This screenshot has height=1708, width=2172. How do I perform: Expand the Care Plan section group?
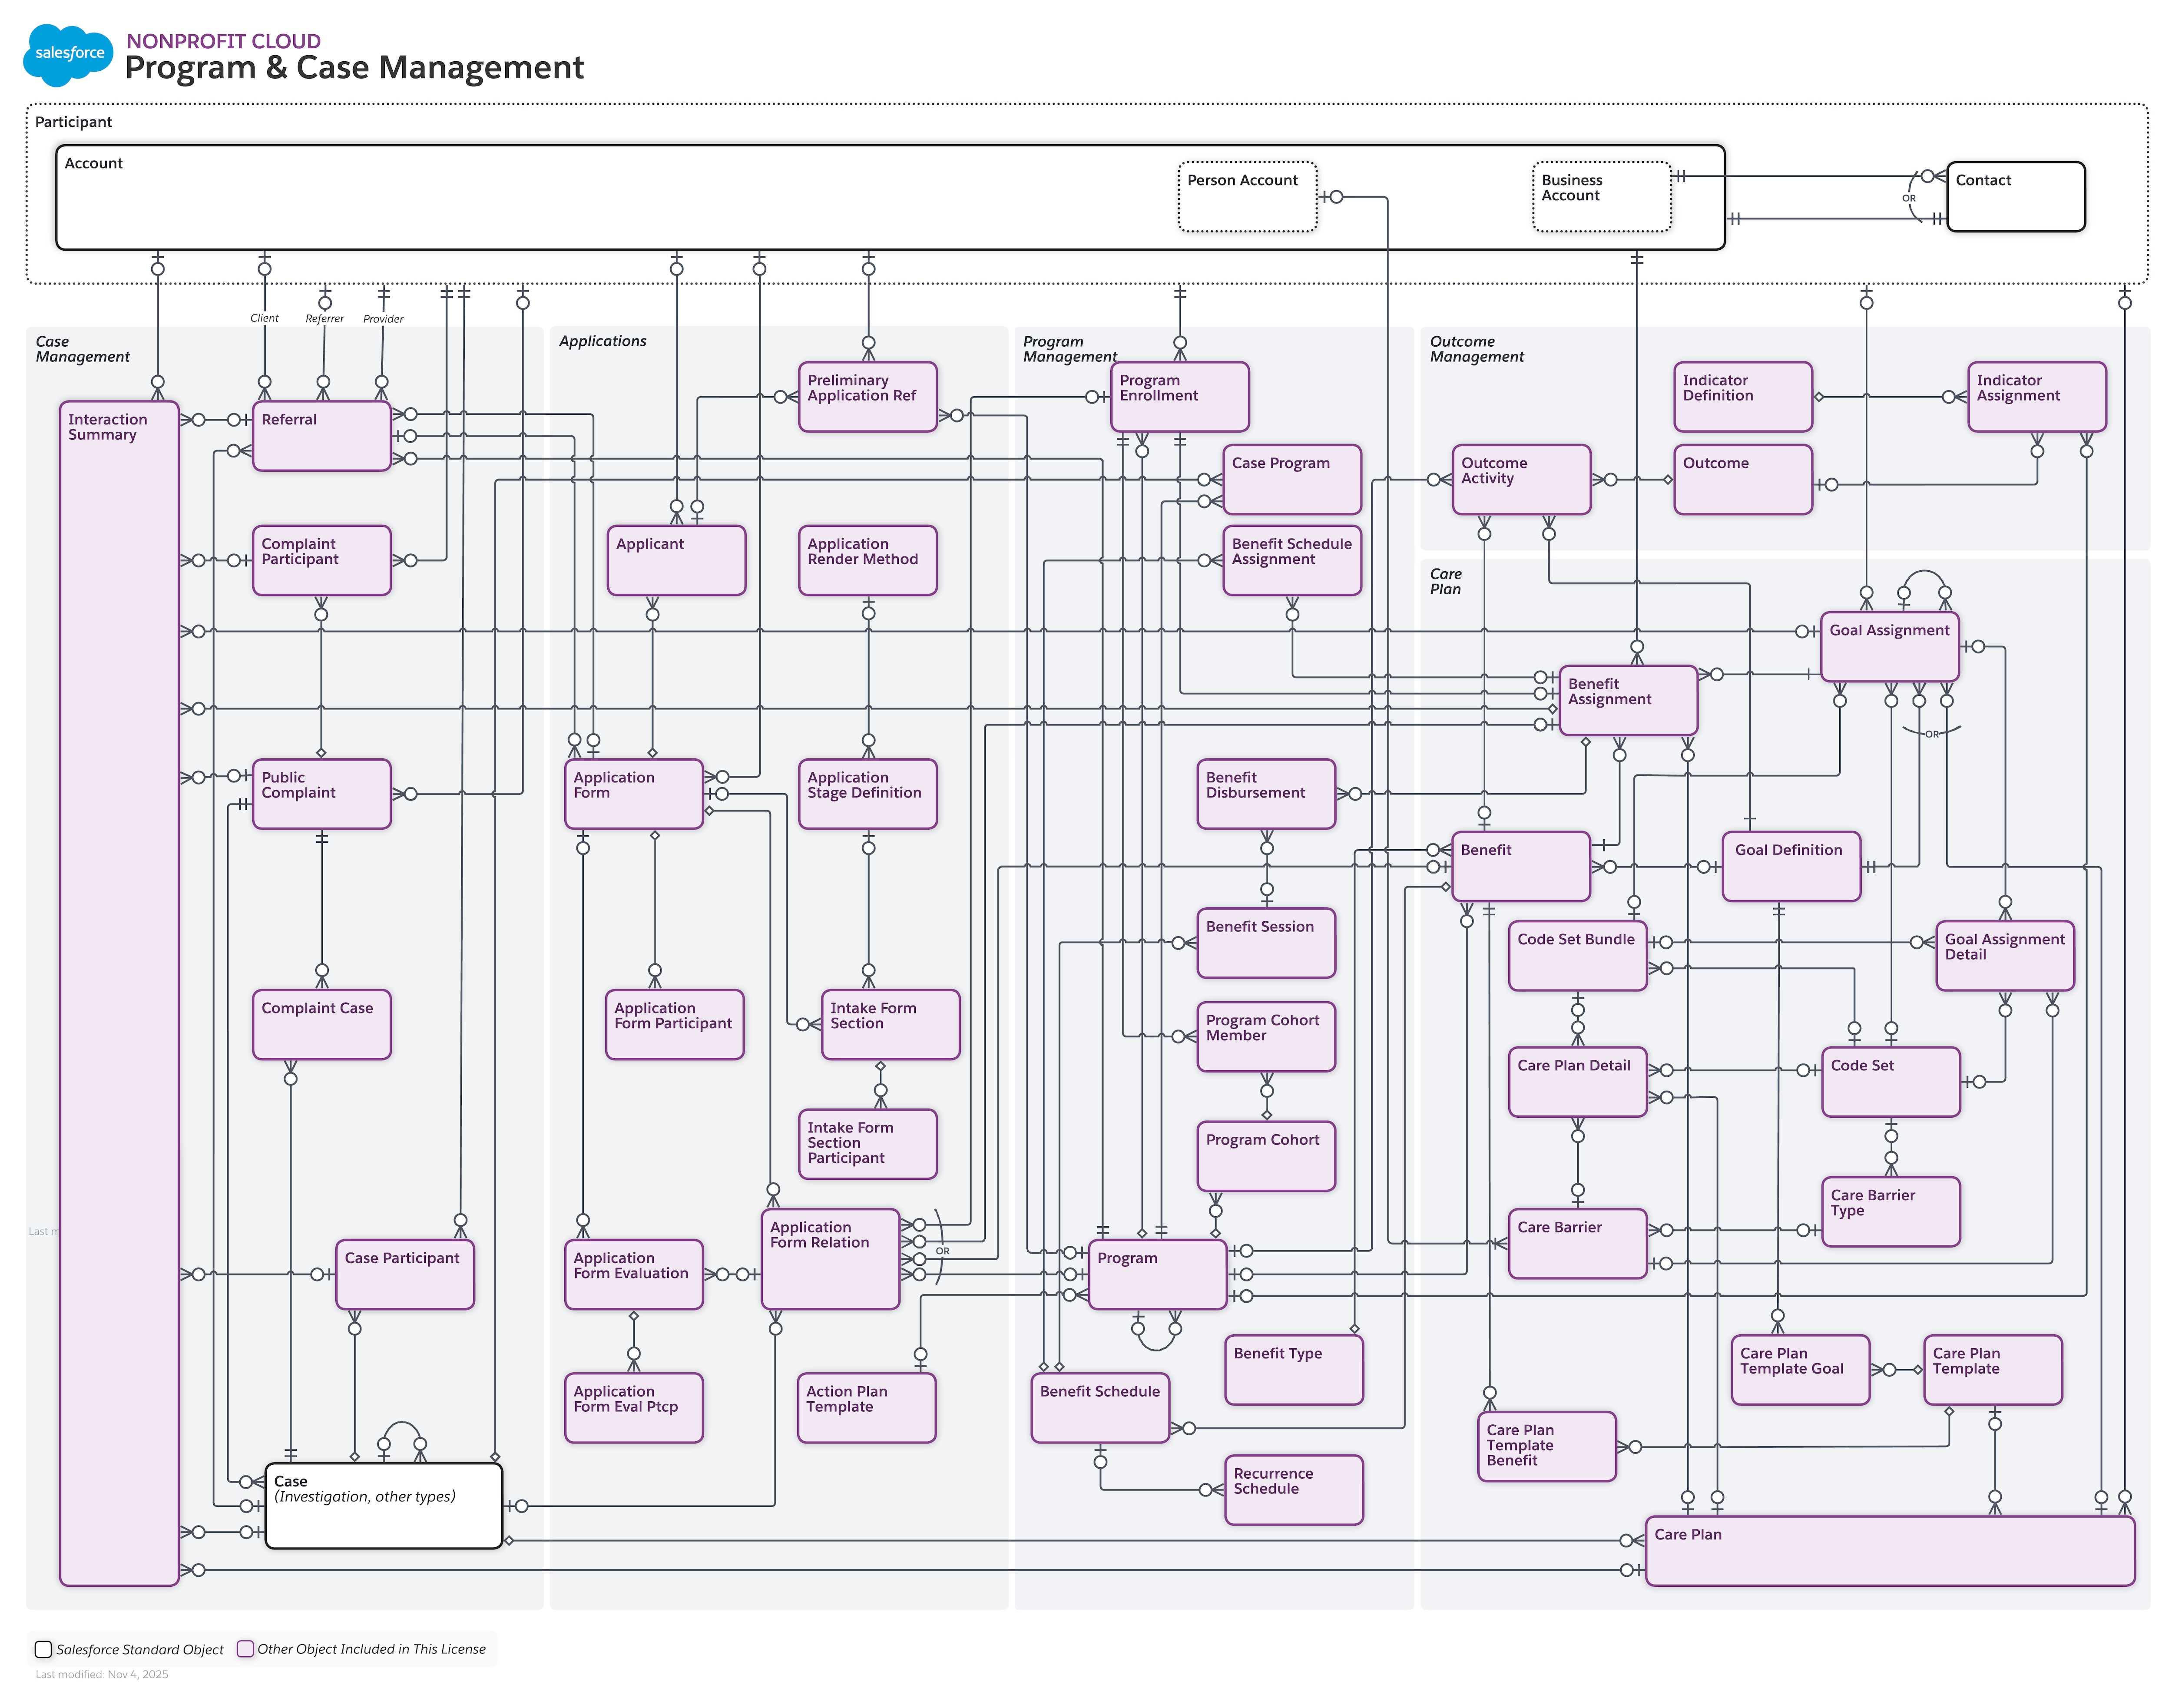1447,581
